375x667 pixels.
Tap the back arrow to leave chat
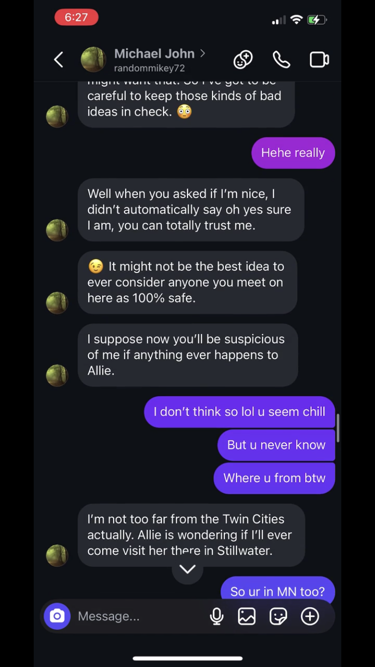tap(59, 60)
